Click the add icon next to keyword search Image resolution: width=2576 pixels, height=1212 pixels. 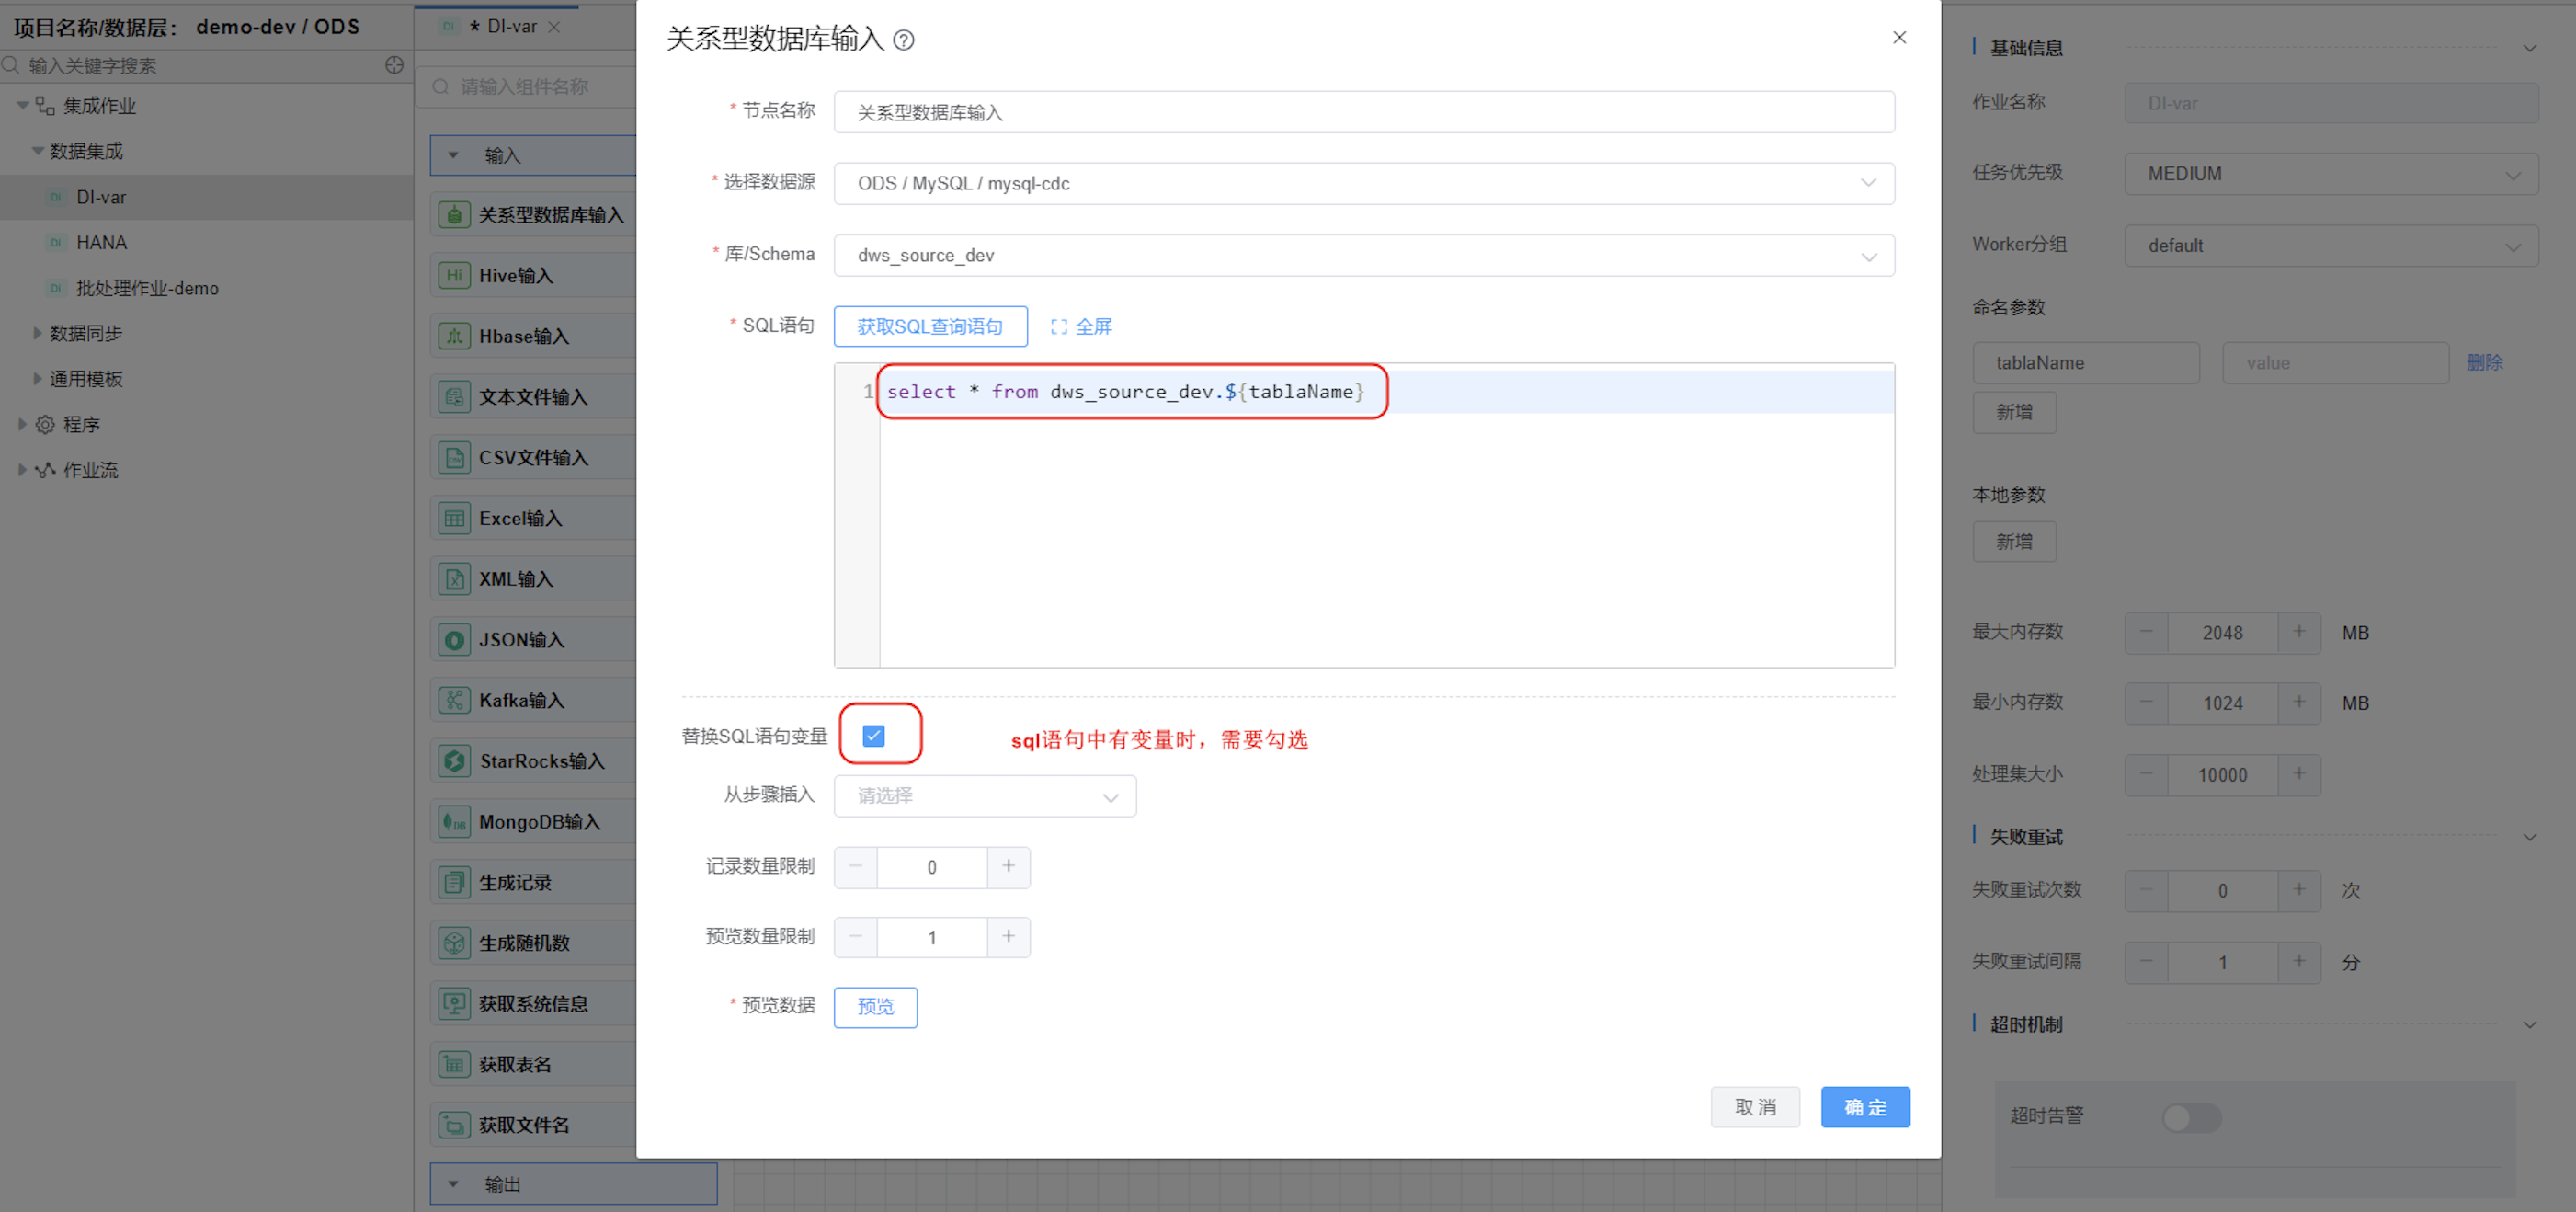pyautogui.click(x=394, y=65)
